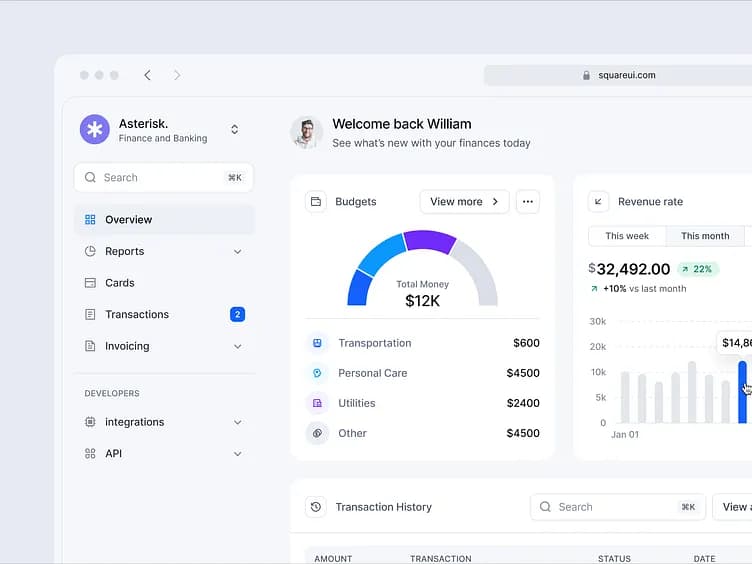752x564 pixels.
Task: Click the Other category icon
Action: (317, 434)
